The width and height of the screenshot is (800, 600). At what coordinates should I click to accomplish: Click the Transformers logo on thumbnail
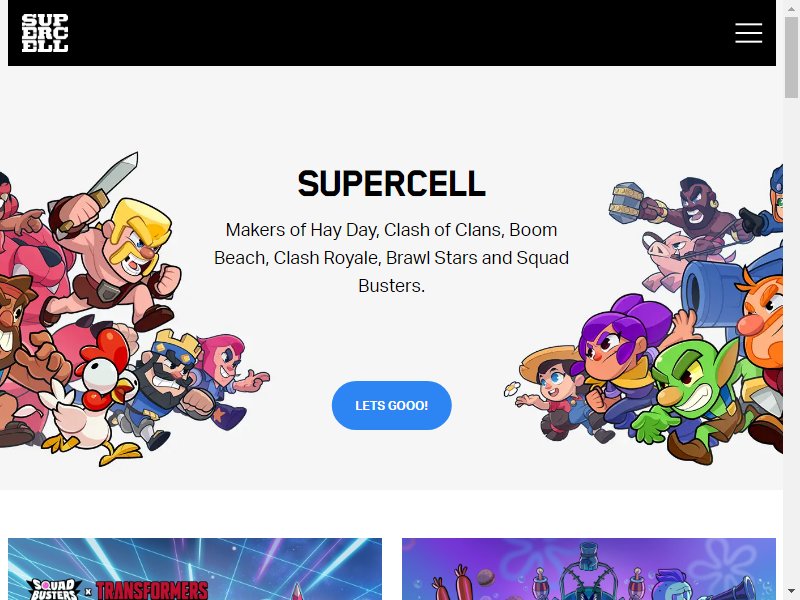152,590
